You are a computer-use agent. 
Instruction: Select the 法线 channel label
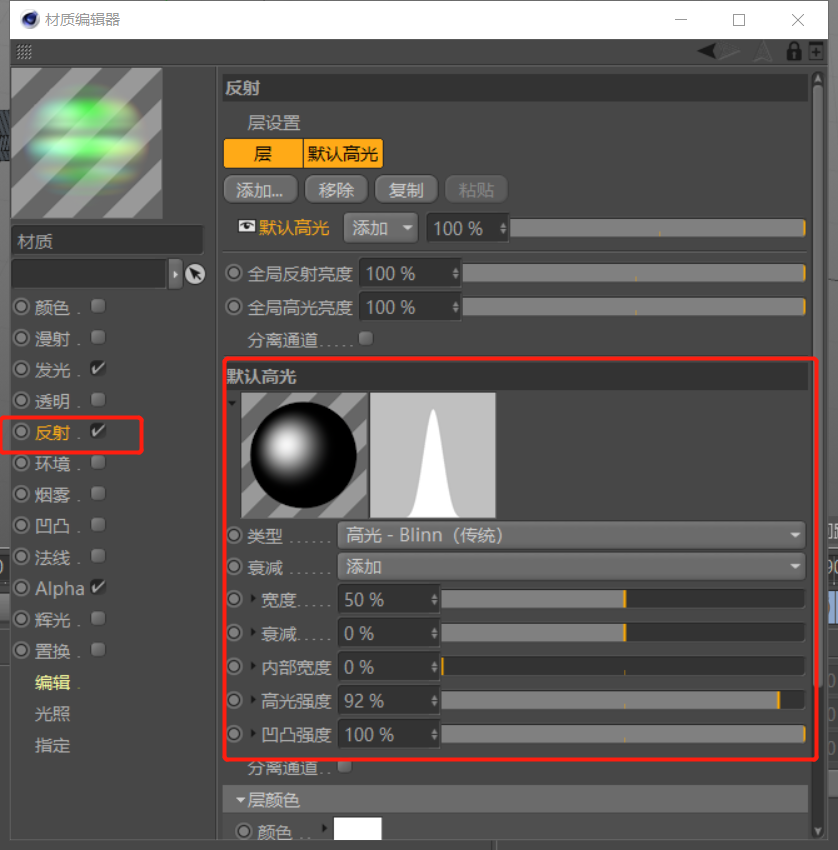(52, 557)
